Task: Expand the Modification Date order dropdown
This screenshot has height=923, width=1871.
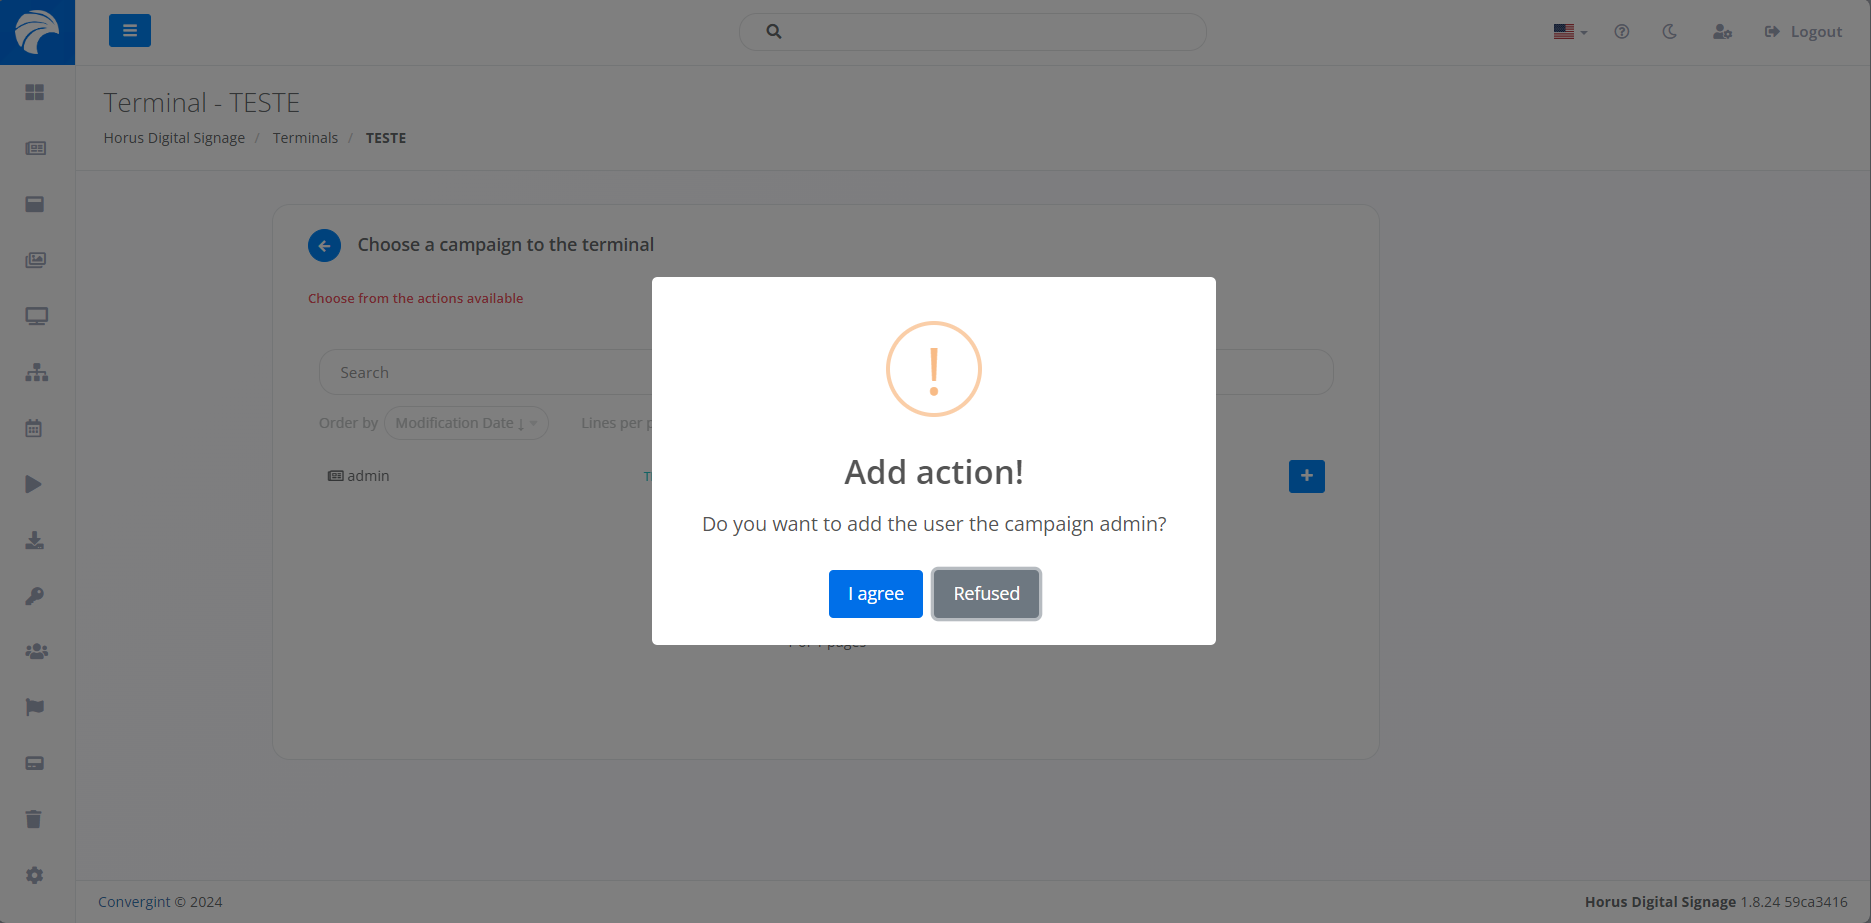Action: 466,423
